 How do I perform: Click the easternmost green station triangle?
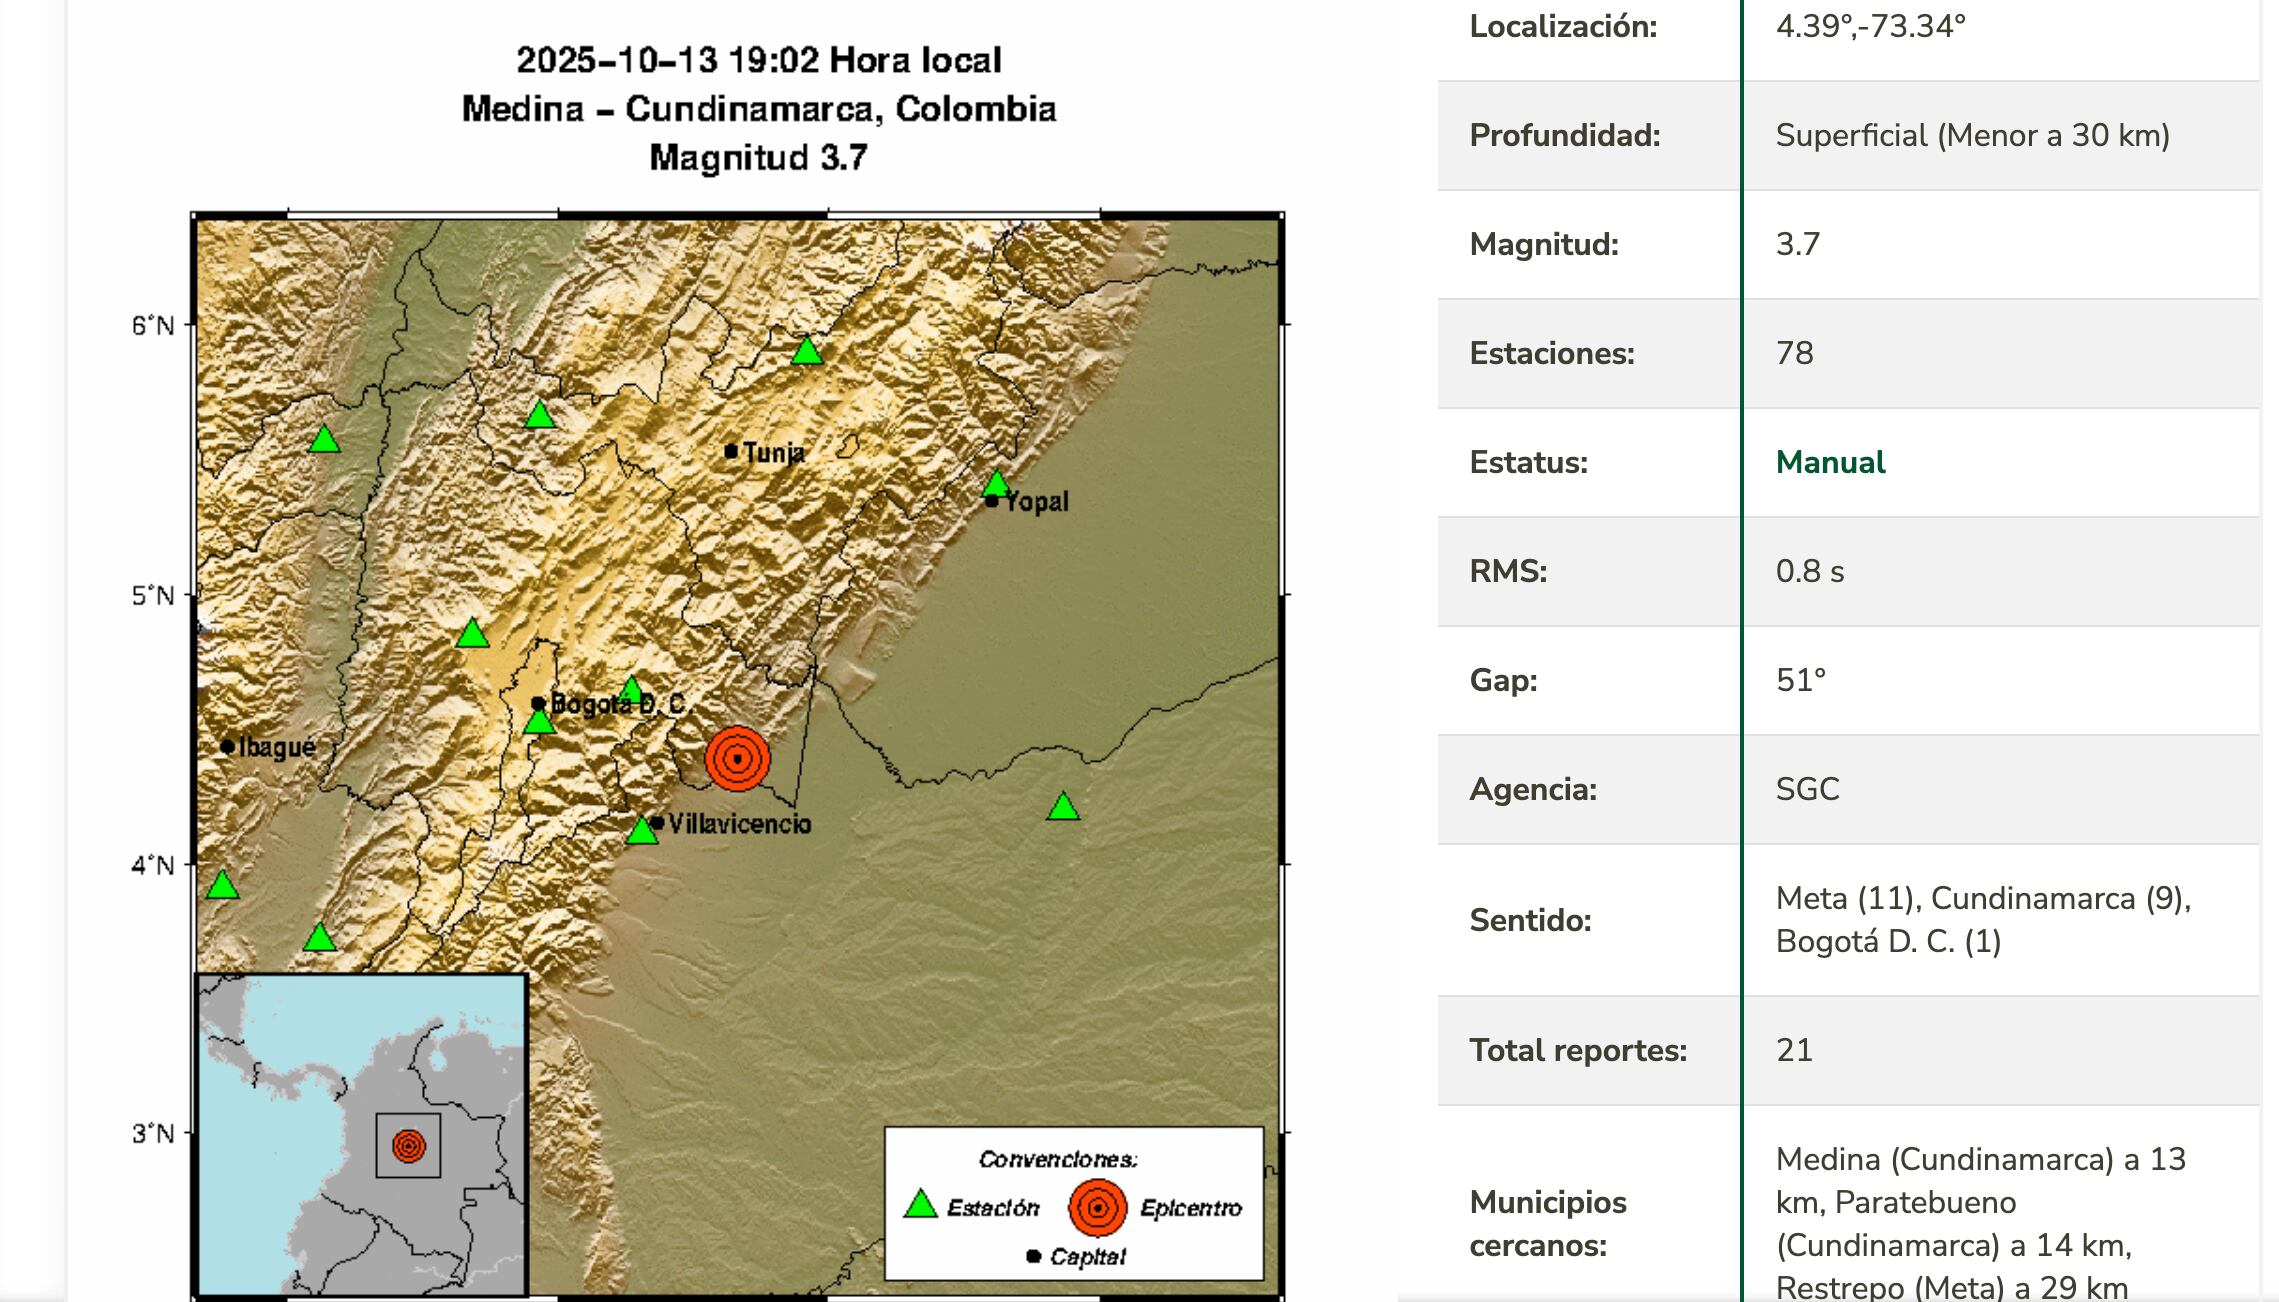[x=1063, y=807]
